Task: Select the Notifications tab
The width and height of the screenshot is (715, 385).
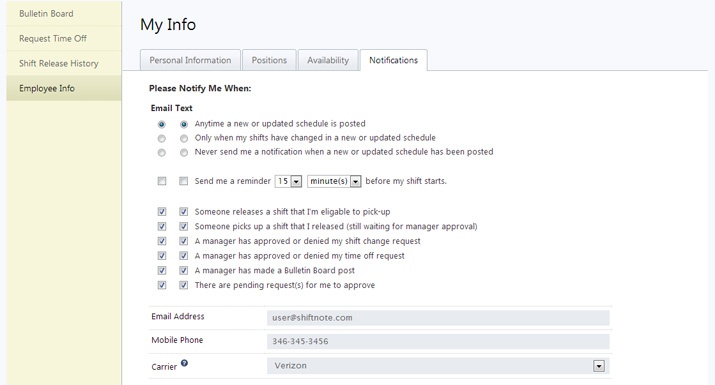Action: 394,60
